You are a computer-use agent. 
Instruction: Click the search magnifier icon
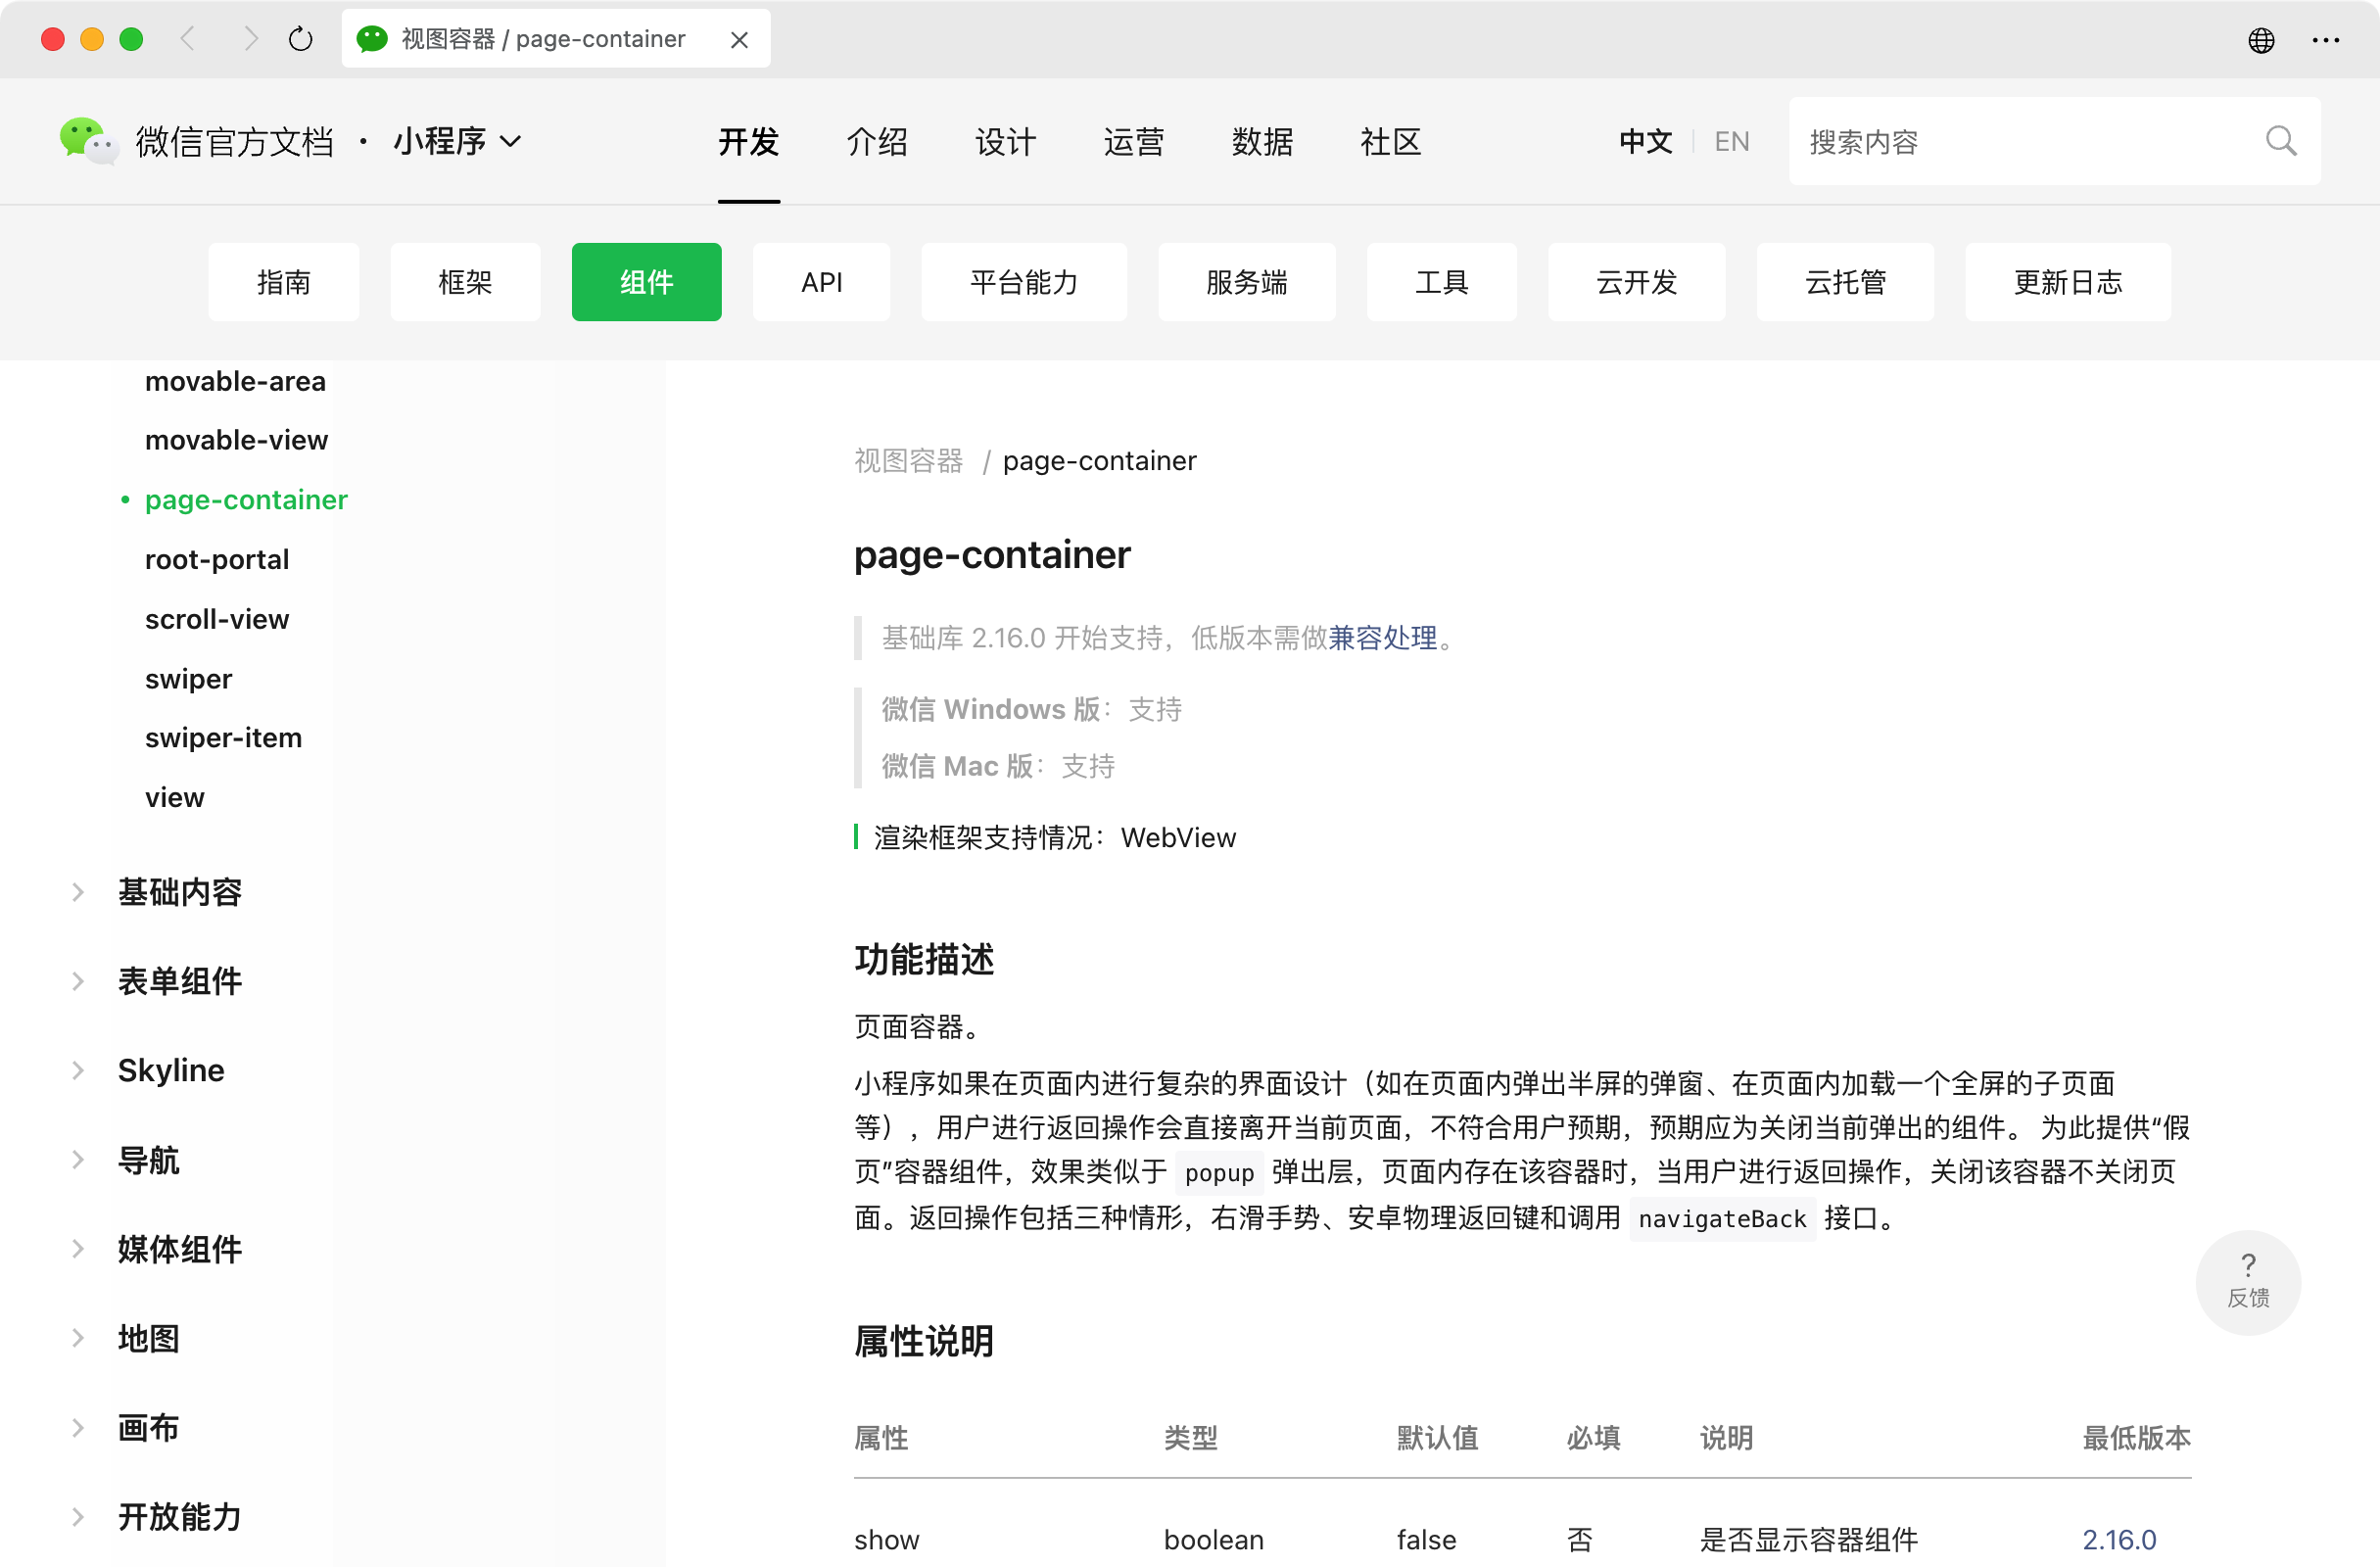[2280, 141]
